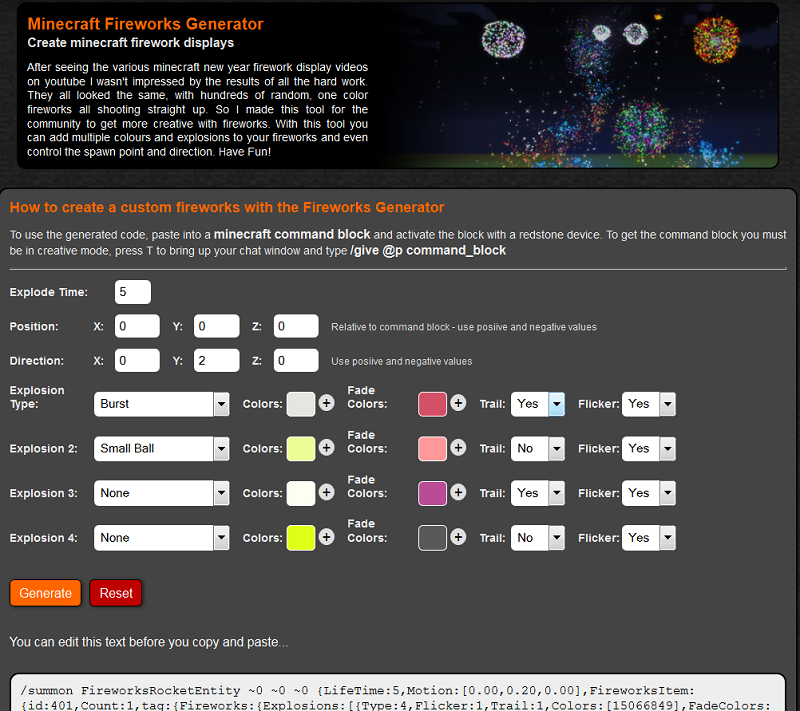Screen dimensions: 800x711
Task: Click 'Relative to command block' hint text
Action: [x=464, y=327]
